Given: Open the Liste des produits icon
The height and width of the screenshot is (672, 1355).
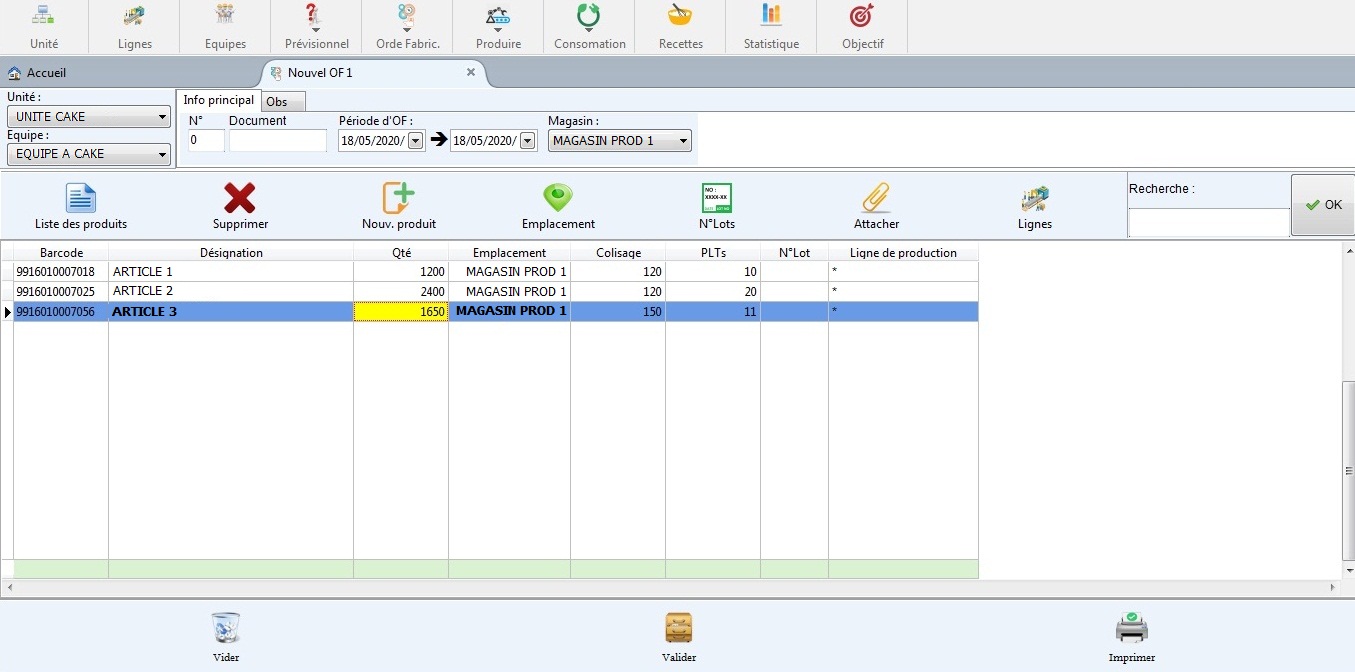Looking at the screenshot, I should pos(81,199).
